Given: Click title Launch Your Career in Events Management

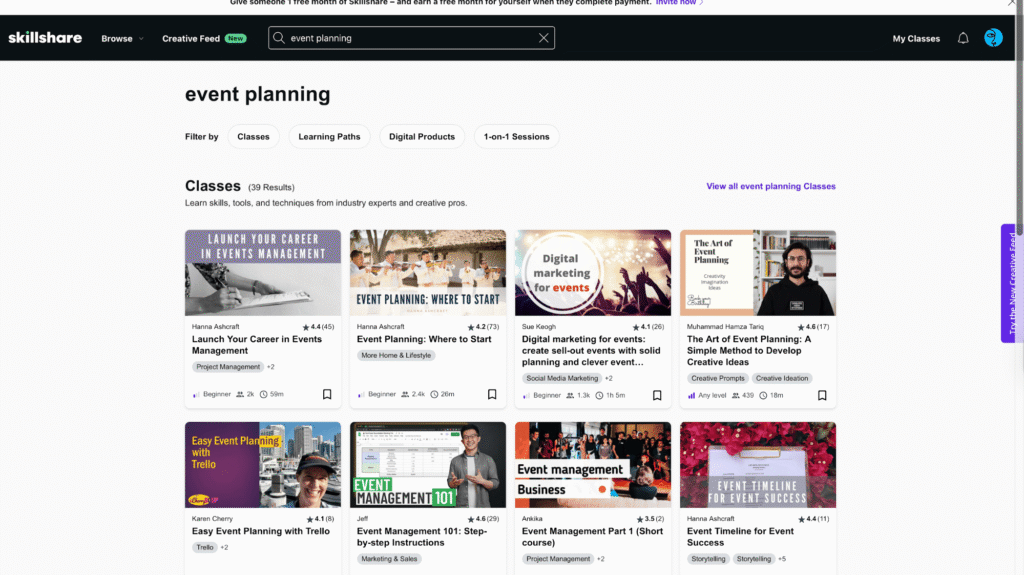Looking at the screenshot, I should [257, 345].
